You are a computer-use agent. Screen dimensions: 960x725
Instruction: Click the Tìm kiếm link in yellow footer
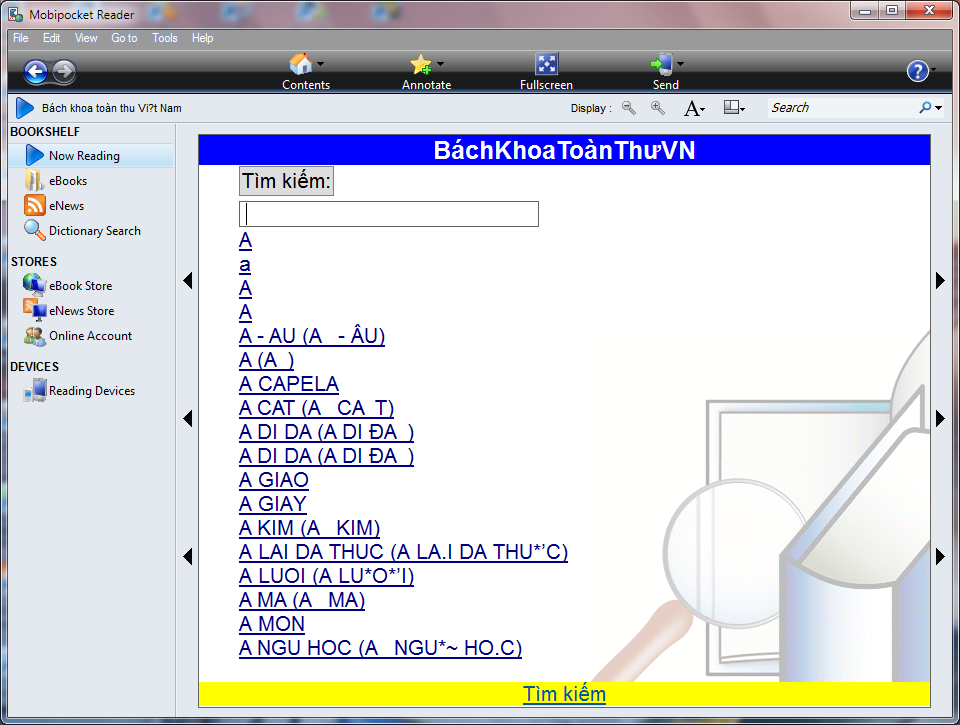(564, 694)
